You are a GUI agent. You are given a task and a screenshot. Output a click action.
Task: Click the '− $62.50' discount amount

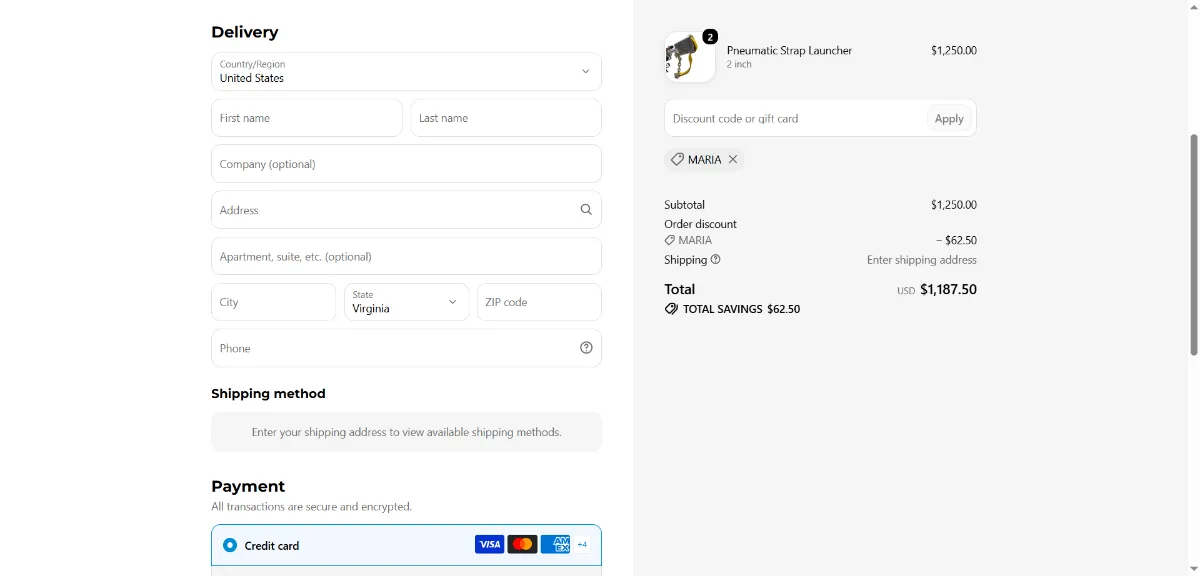tap(956, 240)
